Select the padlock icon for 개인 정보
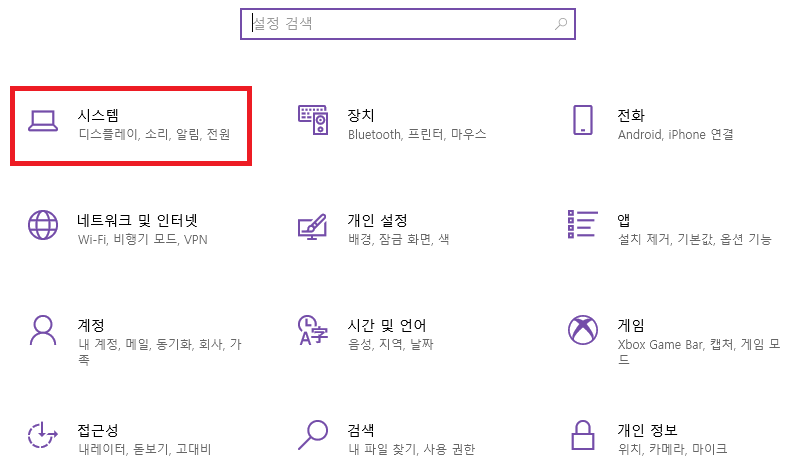 pyautogui.click(x=583, y=435)
